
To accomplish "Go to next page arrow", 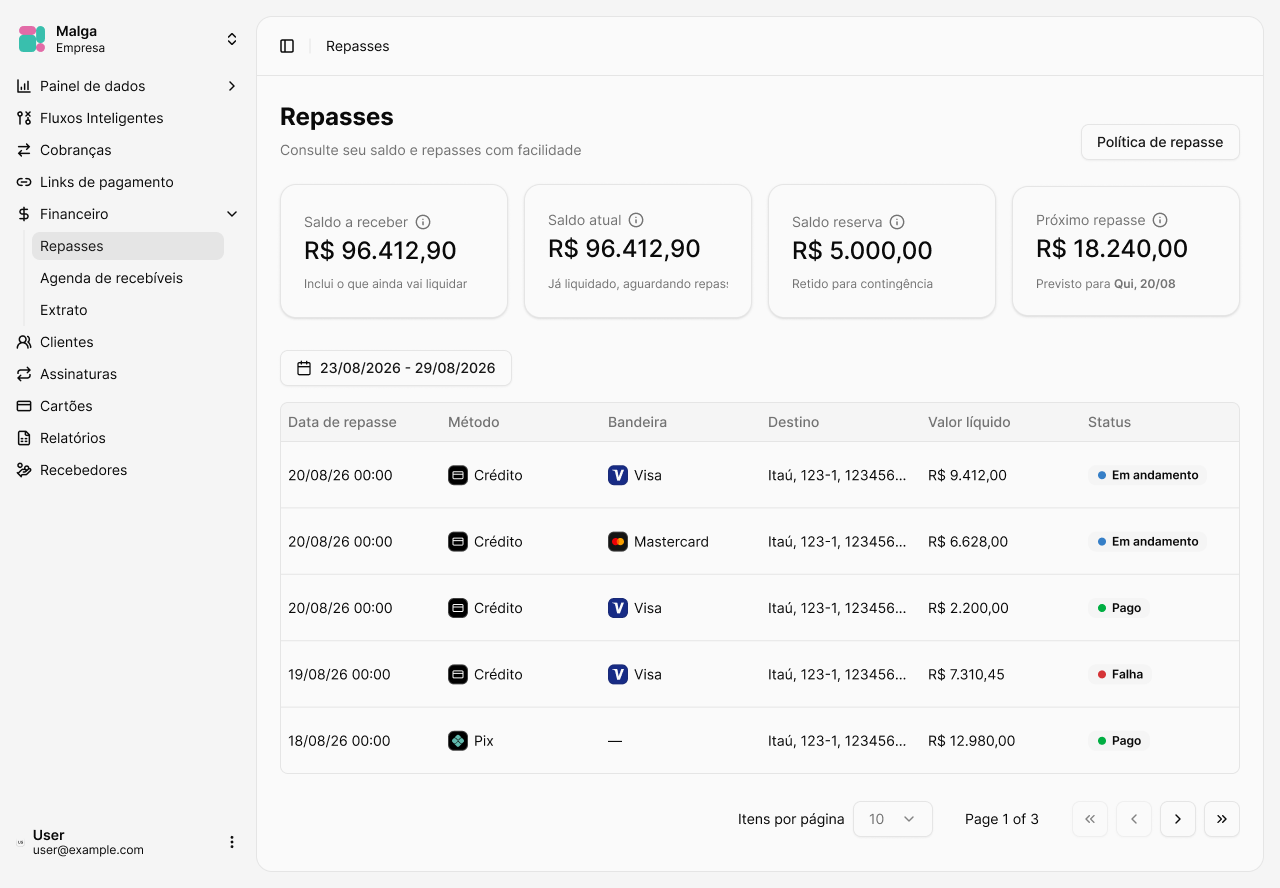I will point(1178,819).
